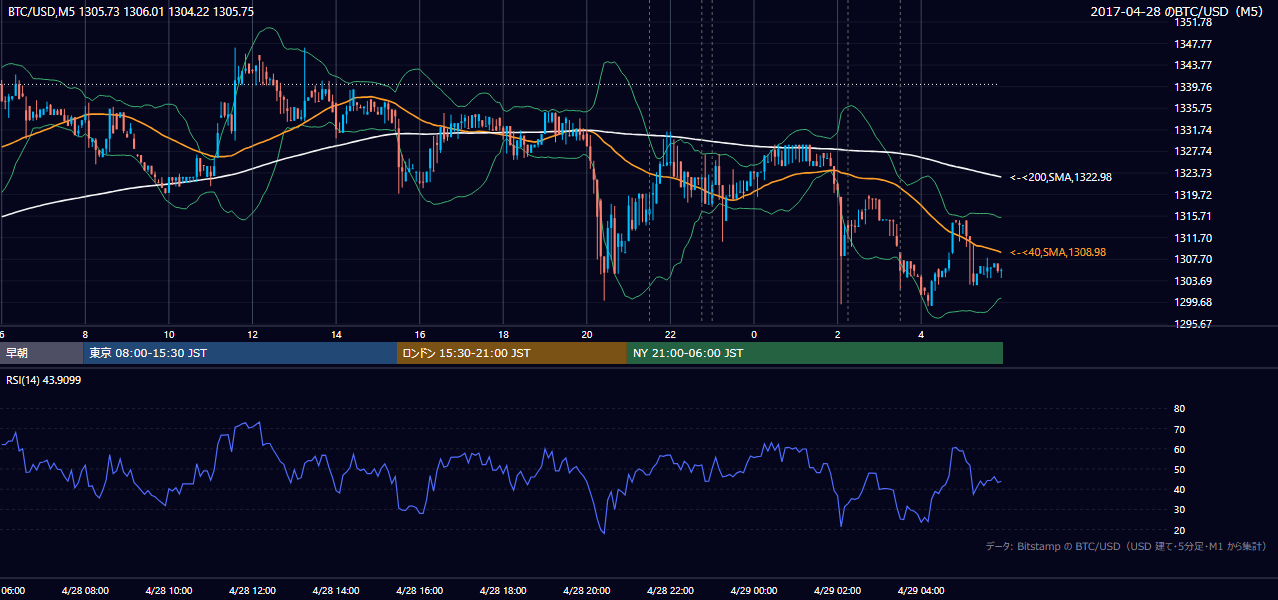1278x600 pixels.
Task: Click price axis value 1343.77
Action: tap(1193, 65)
